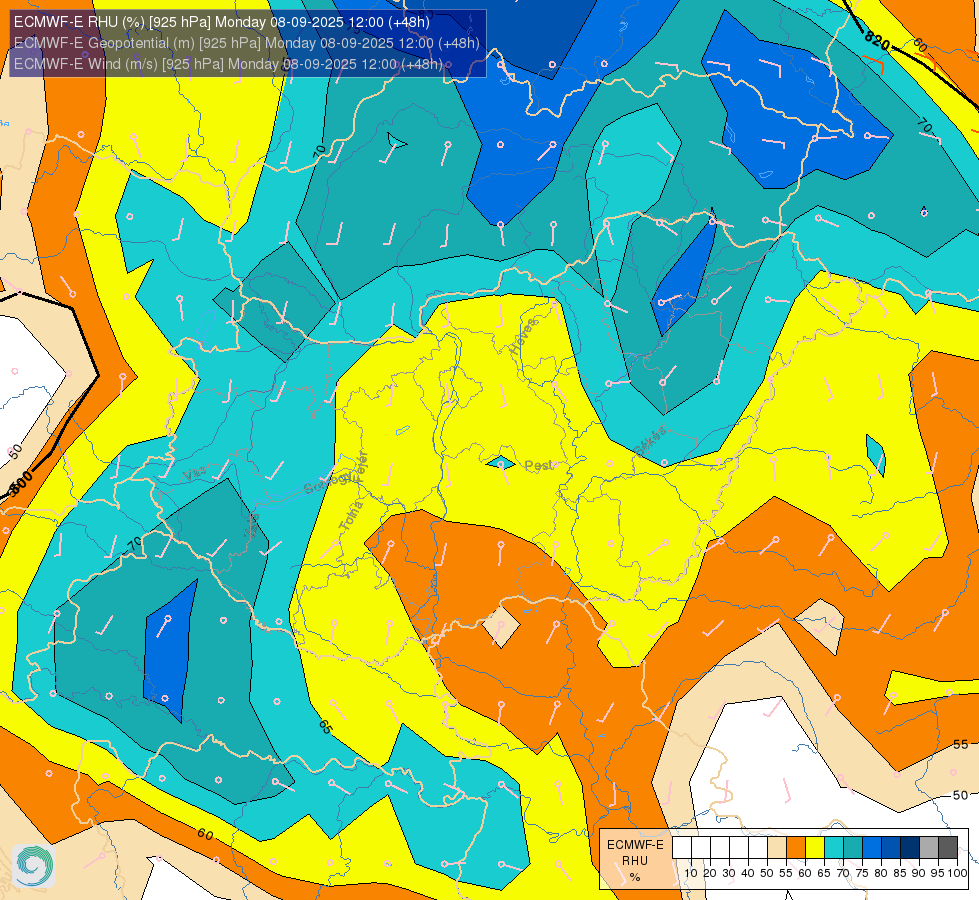Click the legend title ECMWF-E RHU %

635,861
